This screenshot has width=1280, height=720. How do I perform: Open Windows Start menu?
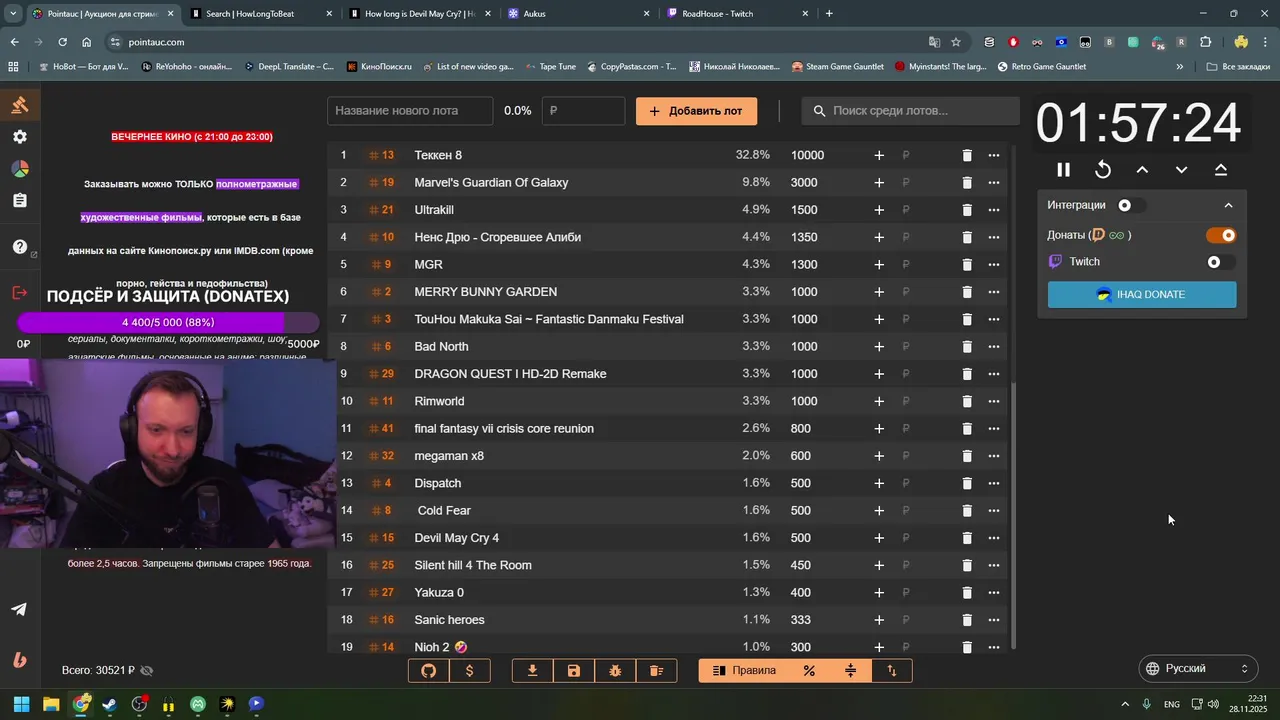21,704
